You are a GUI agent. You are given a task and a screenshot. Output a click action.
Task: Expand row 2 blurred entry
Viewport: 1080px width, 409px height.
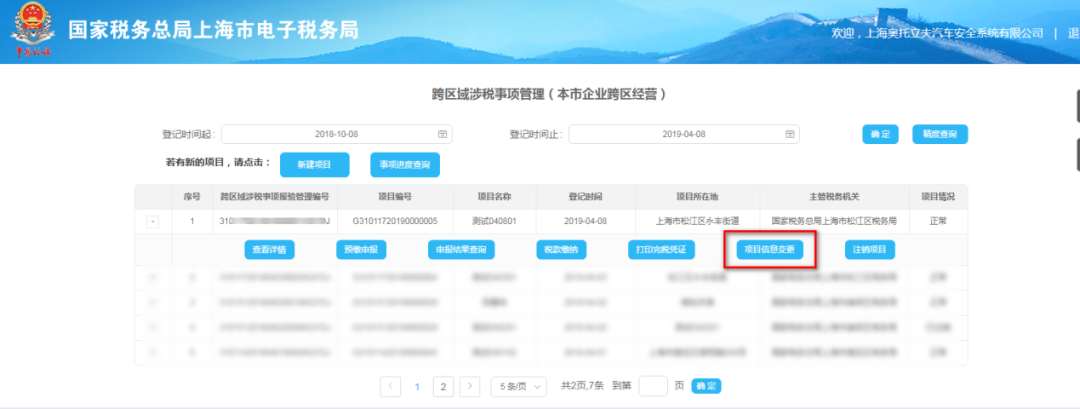point(153,277)
